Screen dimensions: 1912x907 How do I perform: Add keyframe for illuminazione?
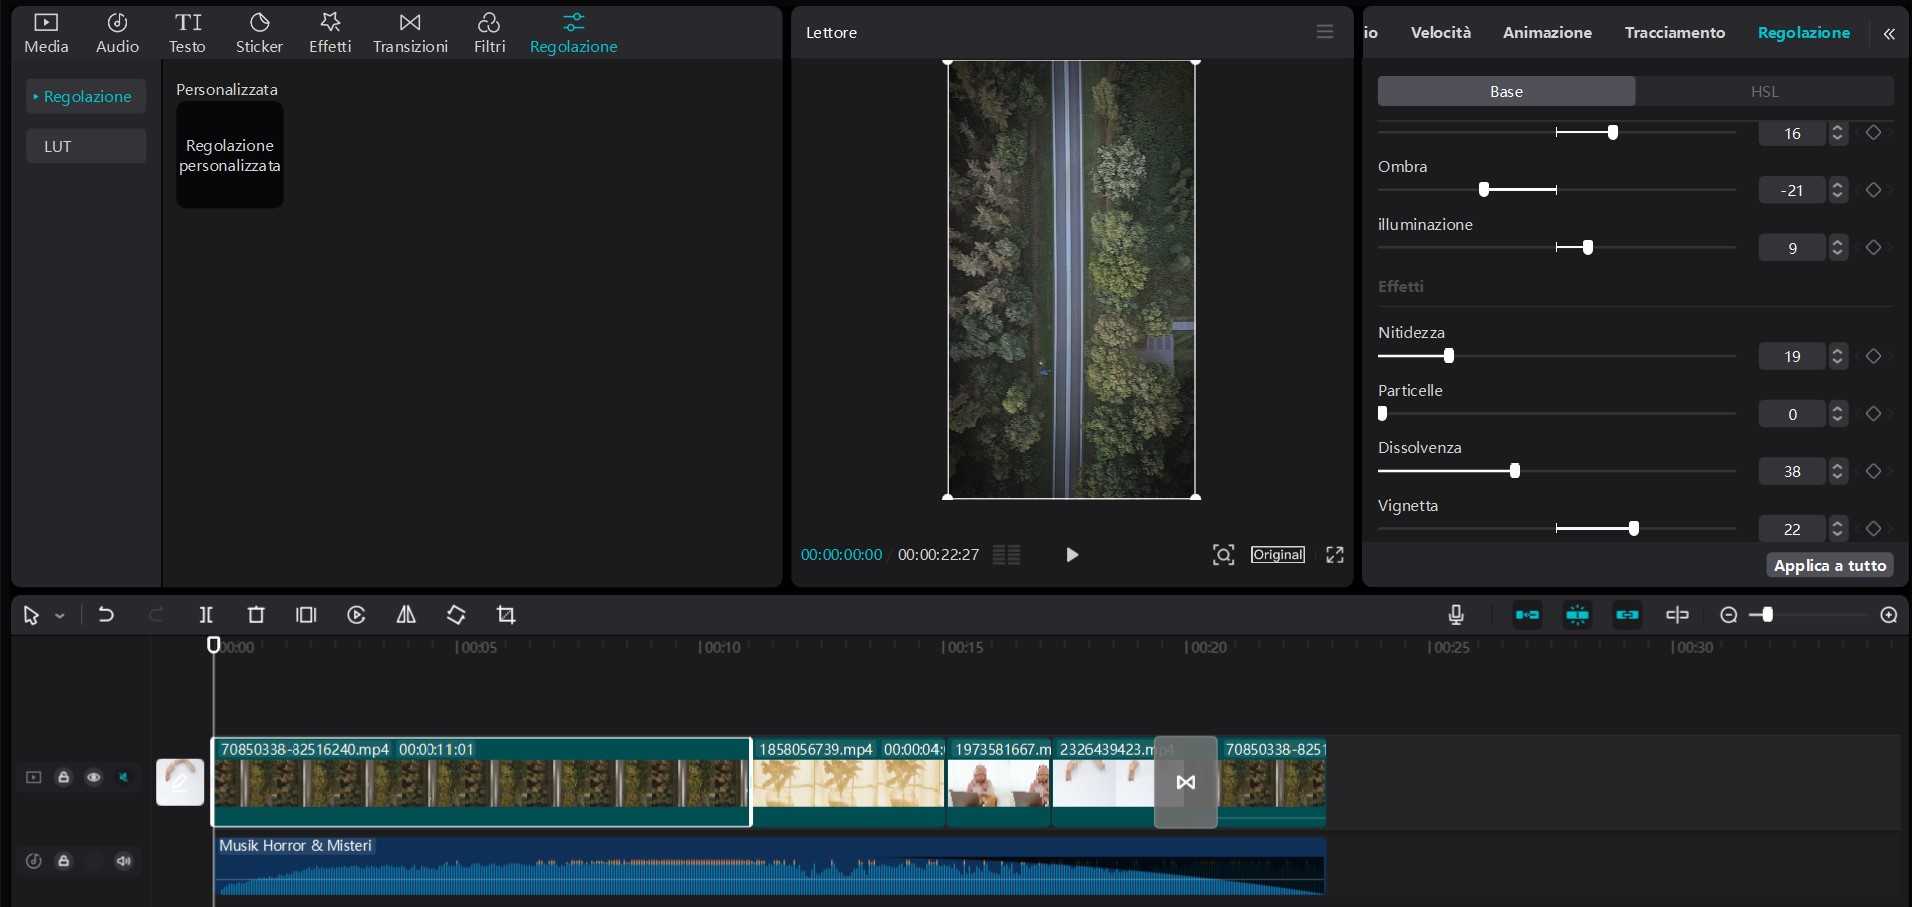(x=1874, y=247)
